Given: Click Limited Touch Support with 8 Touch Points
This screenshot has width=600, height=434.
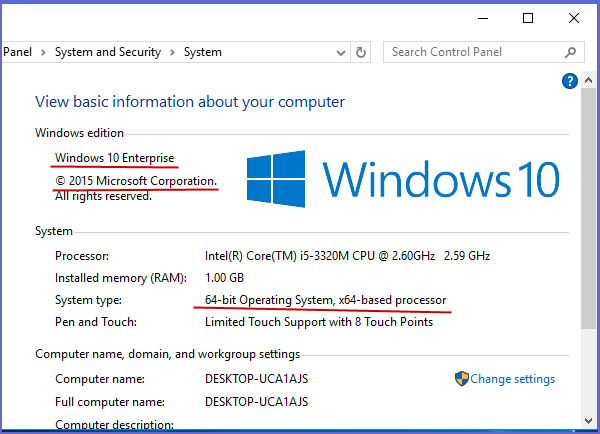Looking at the screenshot, I should [319, 322].
